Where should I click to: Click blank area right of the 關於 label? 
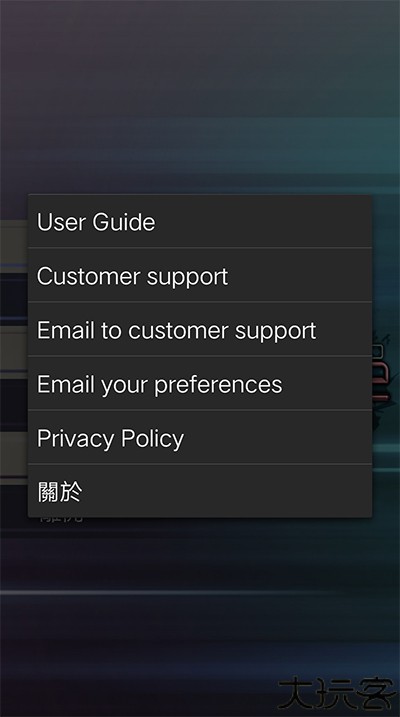[226, 491]
